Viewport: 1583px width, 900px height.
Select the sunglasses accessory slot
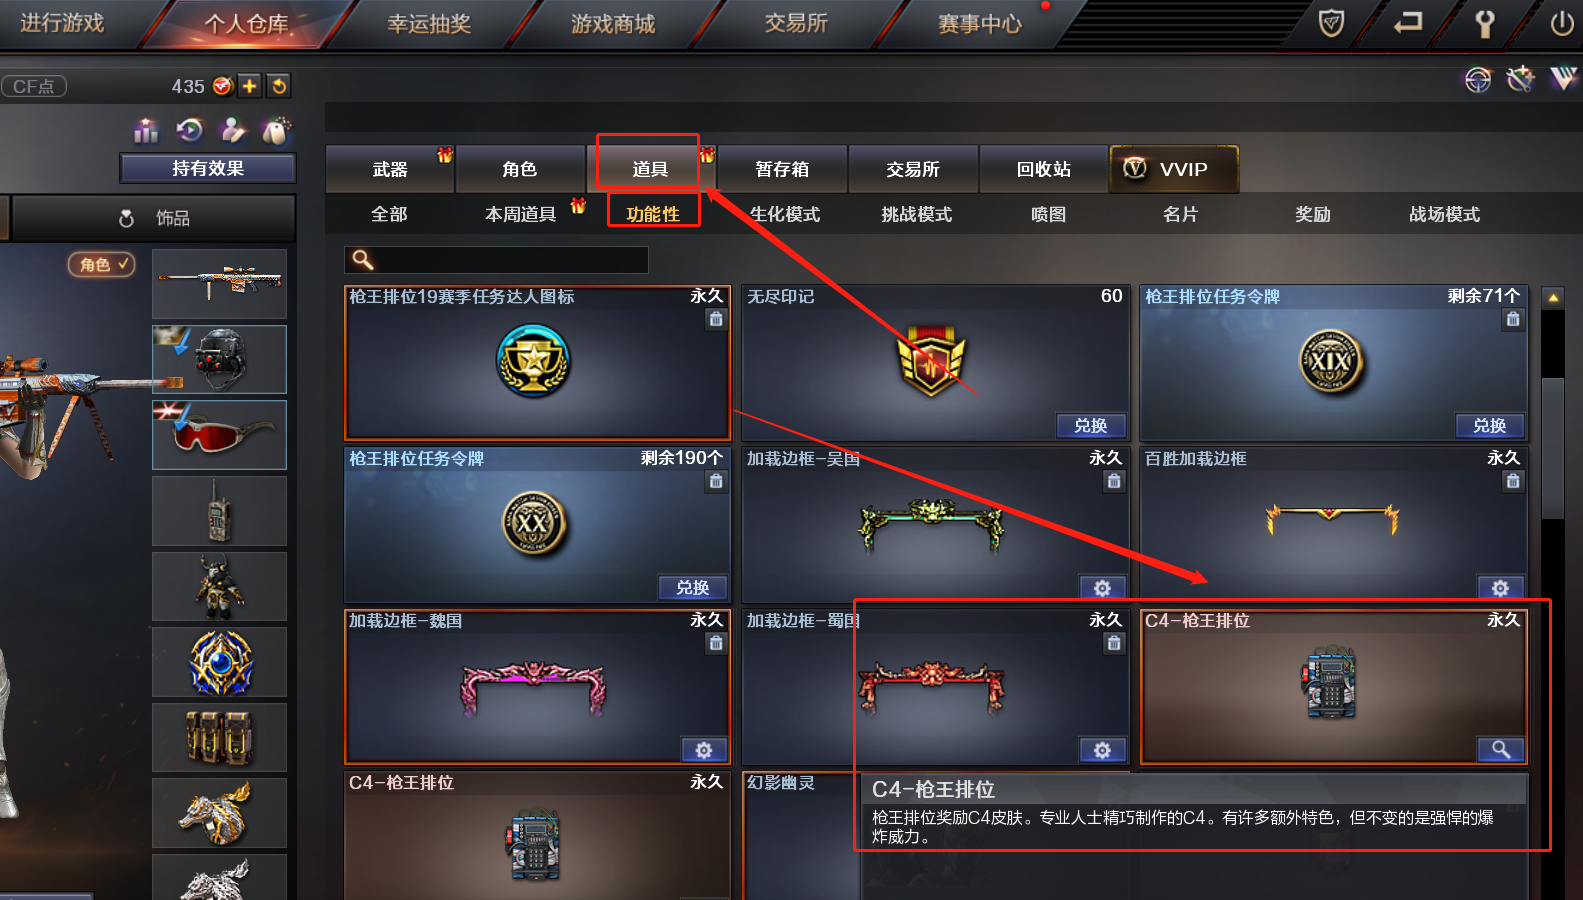click(x=219, y=435)
